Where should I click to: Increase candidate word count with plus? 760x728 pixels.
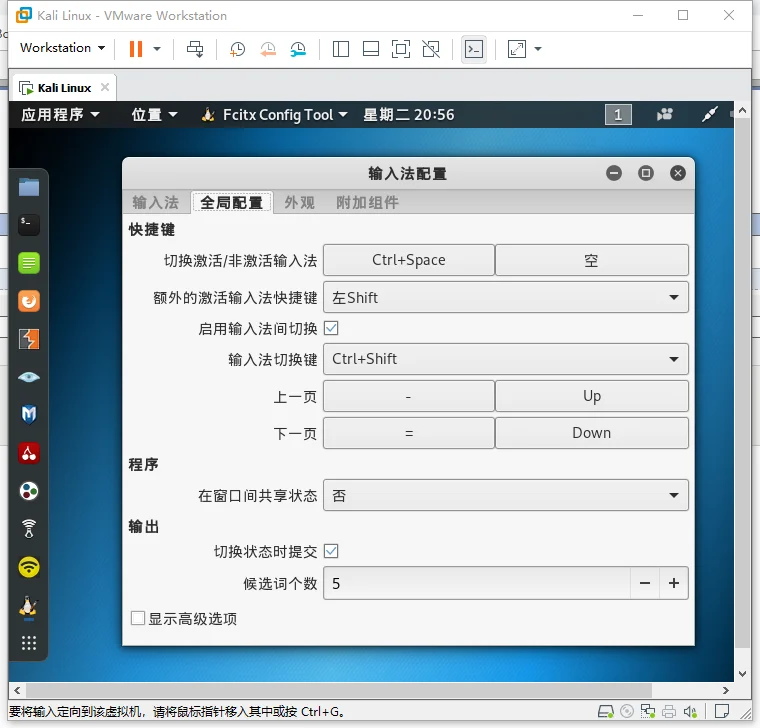(674, 583)
